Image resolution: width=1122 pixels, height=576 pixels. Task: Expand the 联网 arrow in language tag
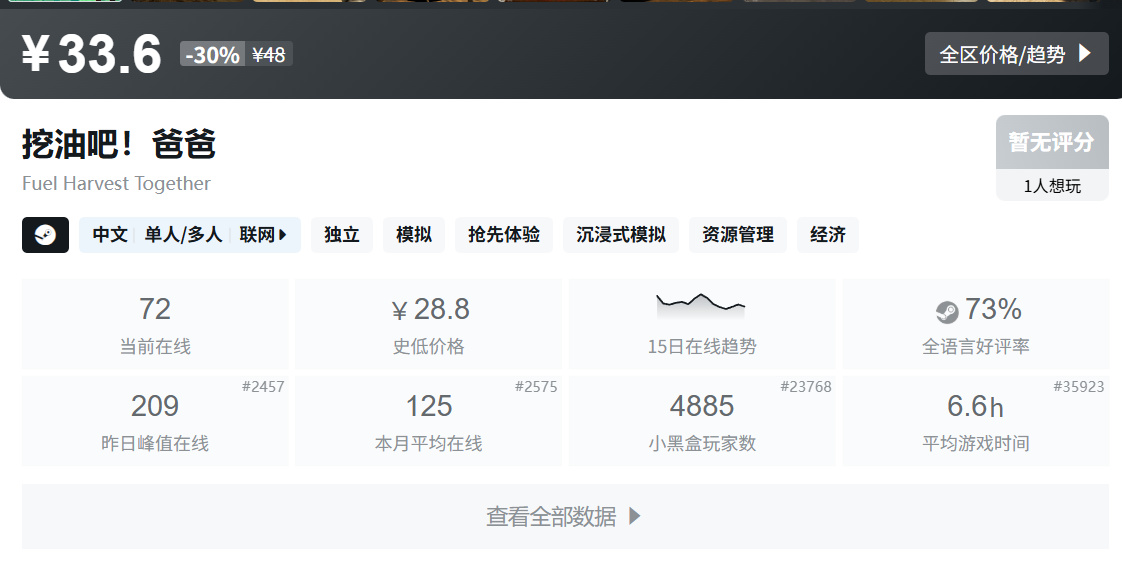tap(283, 235)
